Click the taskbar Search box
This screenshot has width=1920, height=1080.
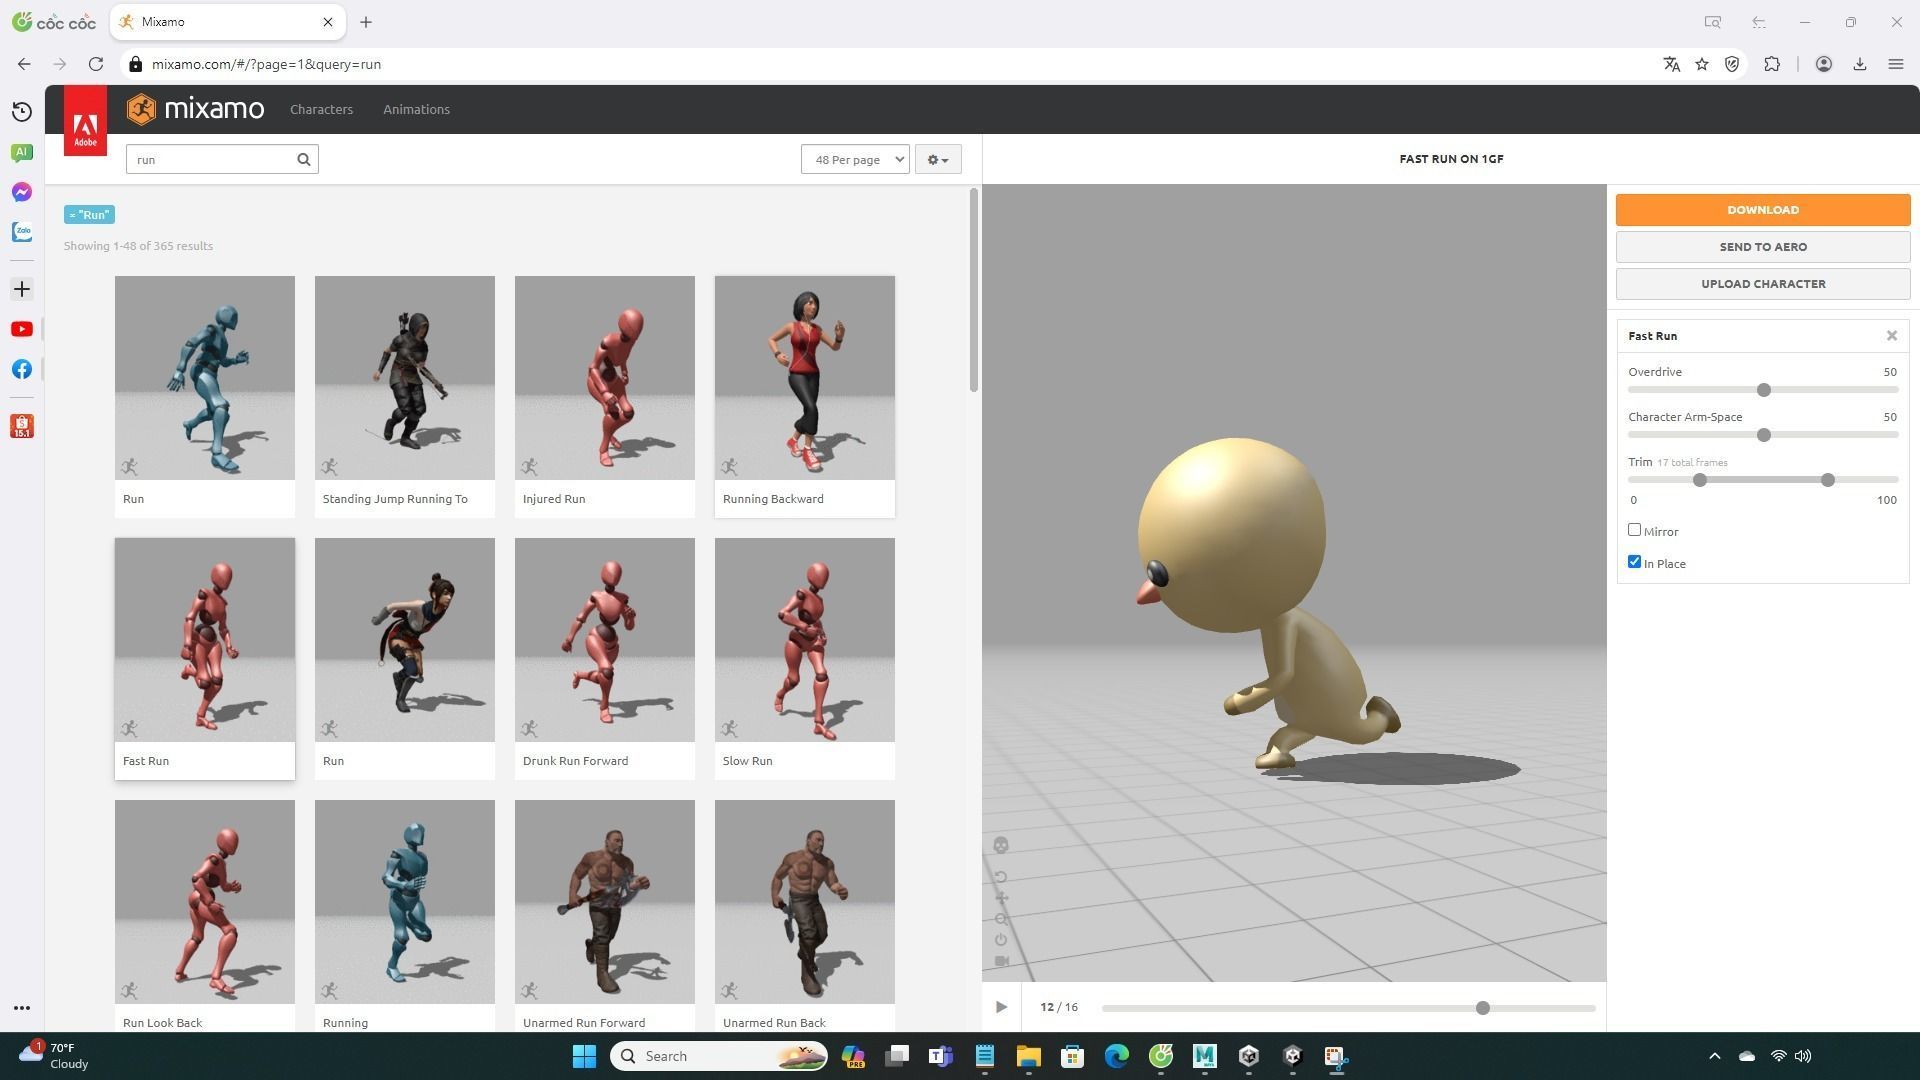pos(719,1056)
